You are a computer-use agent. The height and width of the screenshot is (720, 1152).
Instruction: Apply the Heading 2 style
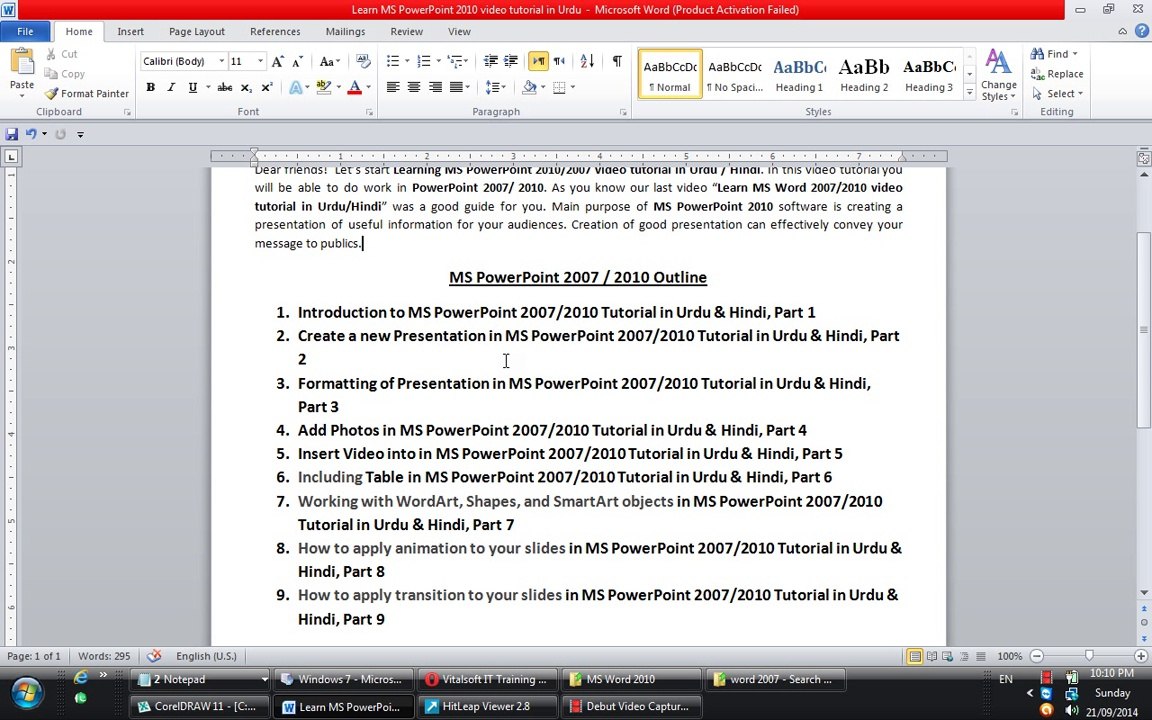click(x=864, y=74)
